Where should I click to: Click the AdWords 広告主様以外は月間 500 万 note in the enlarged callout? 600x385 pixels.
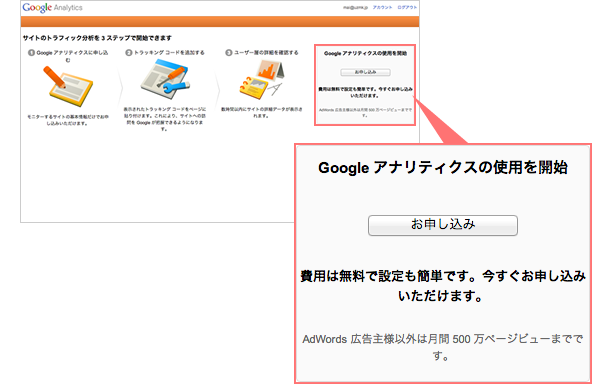point(443,347)
